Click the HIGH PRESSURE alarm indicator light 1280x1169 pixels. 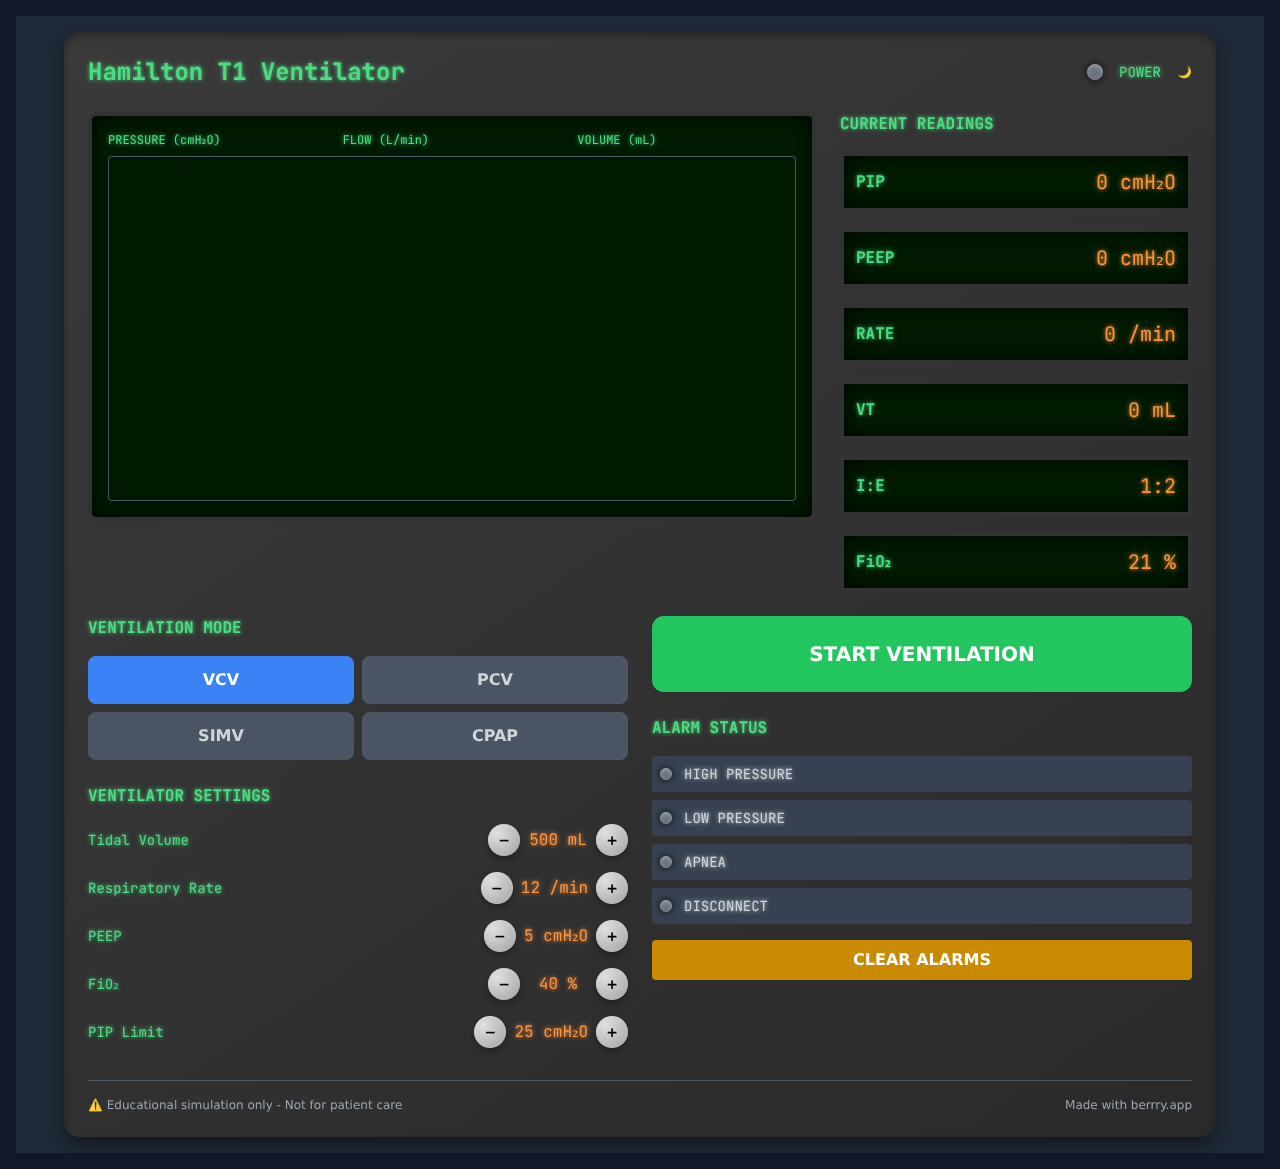click(x=666, y=773)
